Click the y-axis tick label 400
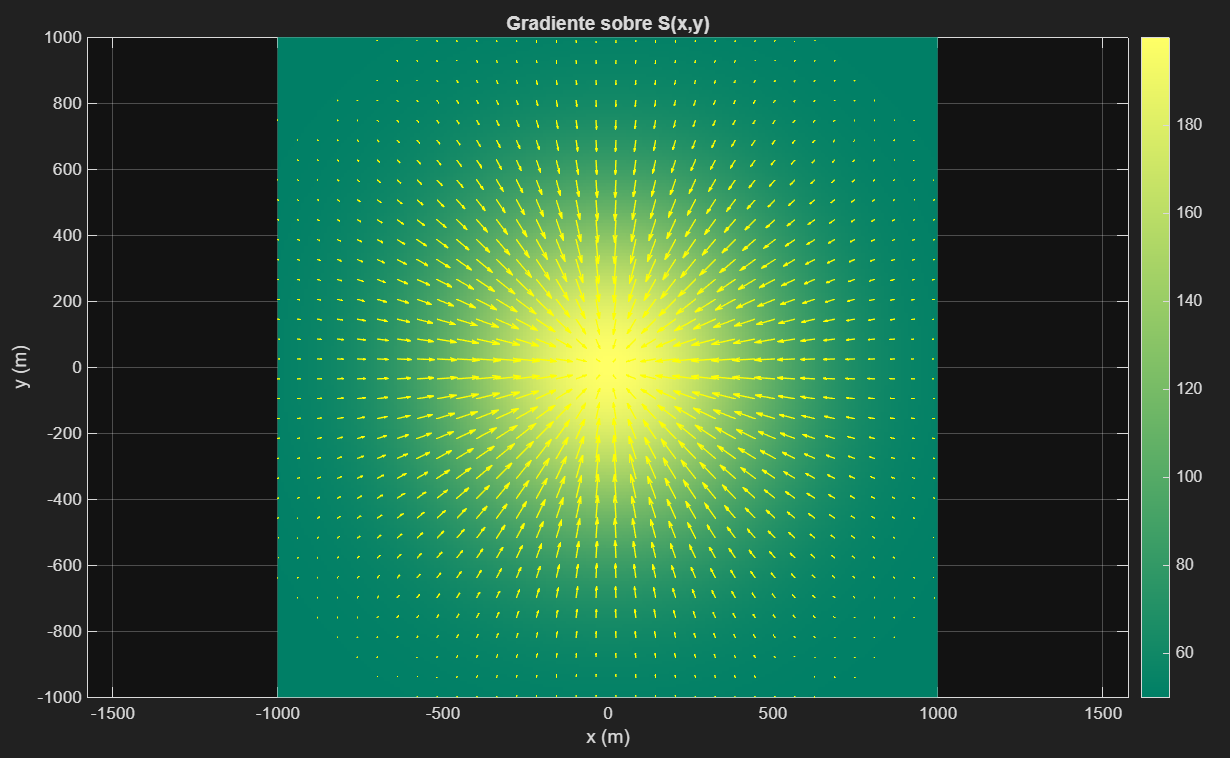Screen dimensions: 1230x758 (x=66, y=235)
